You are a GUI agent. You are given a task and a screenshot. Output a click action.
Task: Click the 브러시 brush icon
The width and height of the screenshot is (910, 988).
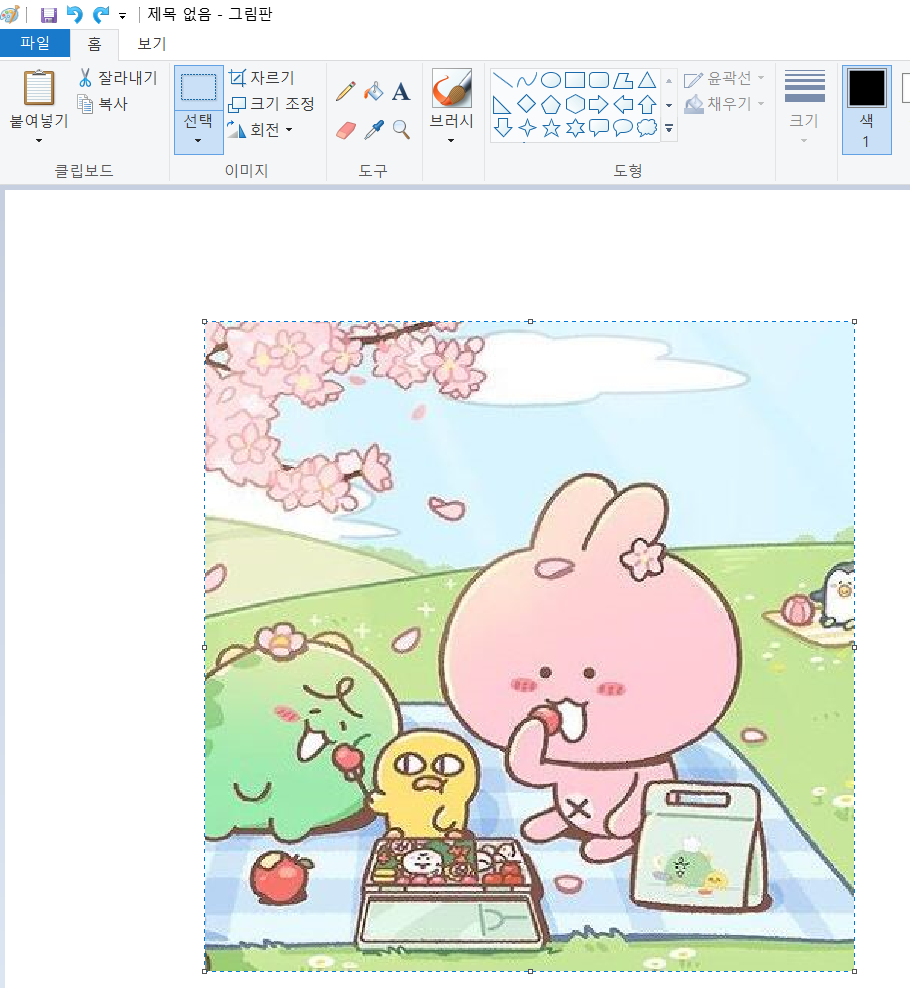[451, 88]
